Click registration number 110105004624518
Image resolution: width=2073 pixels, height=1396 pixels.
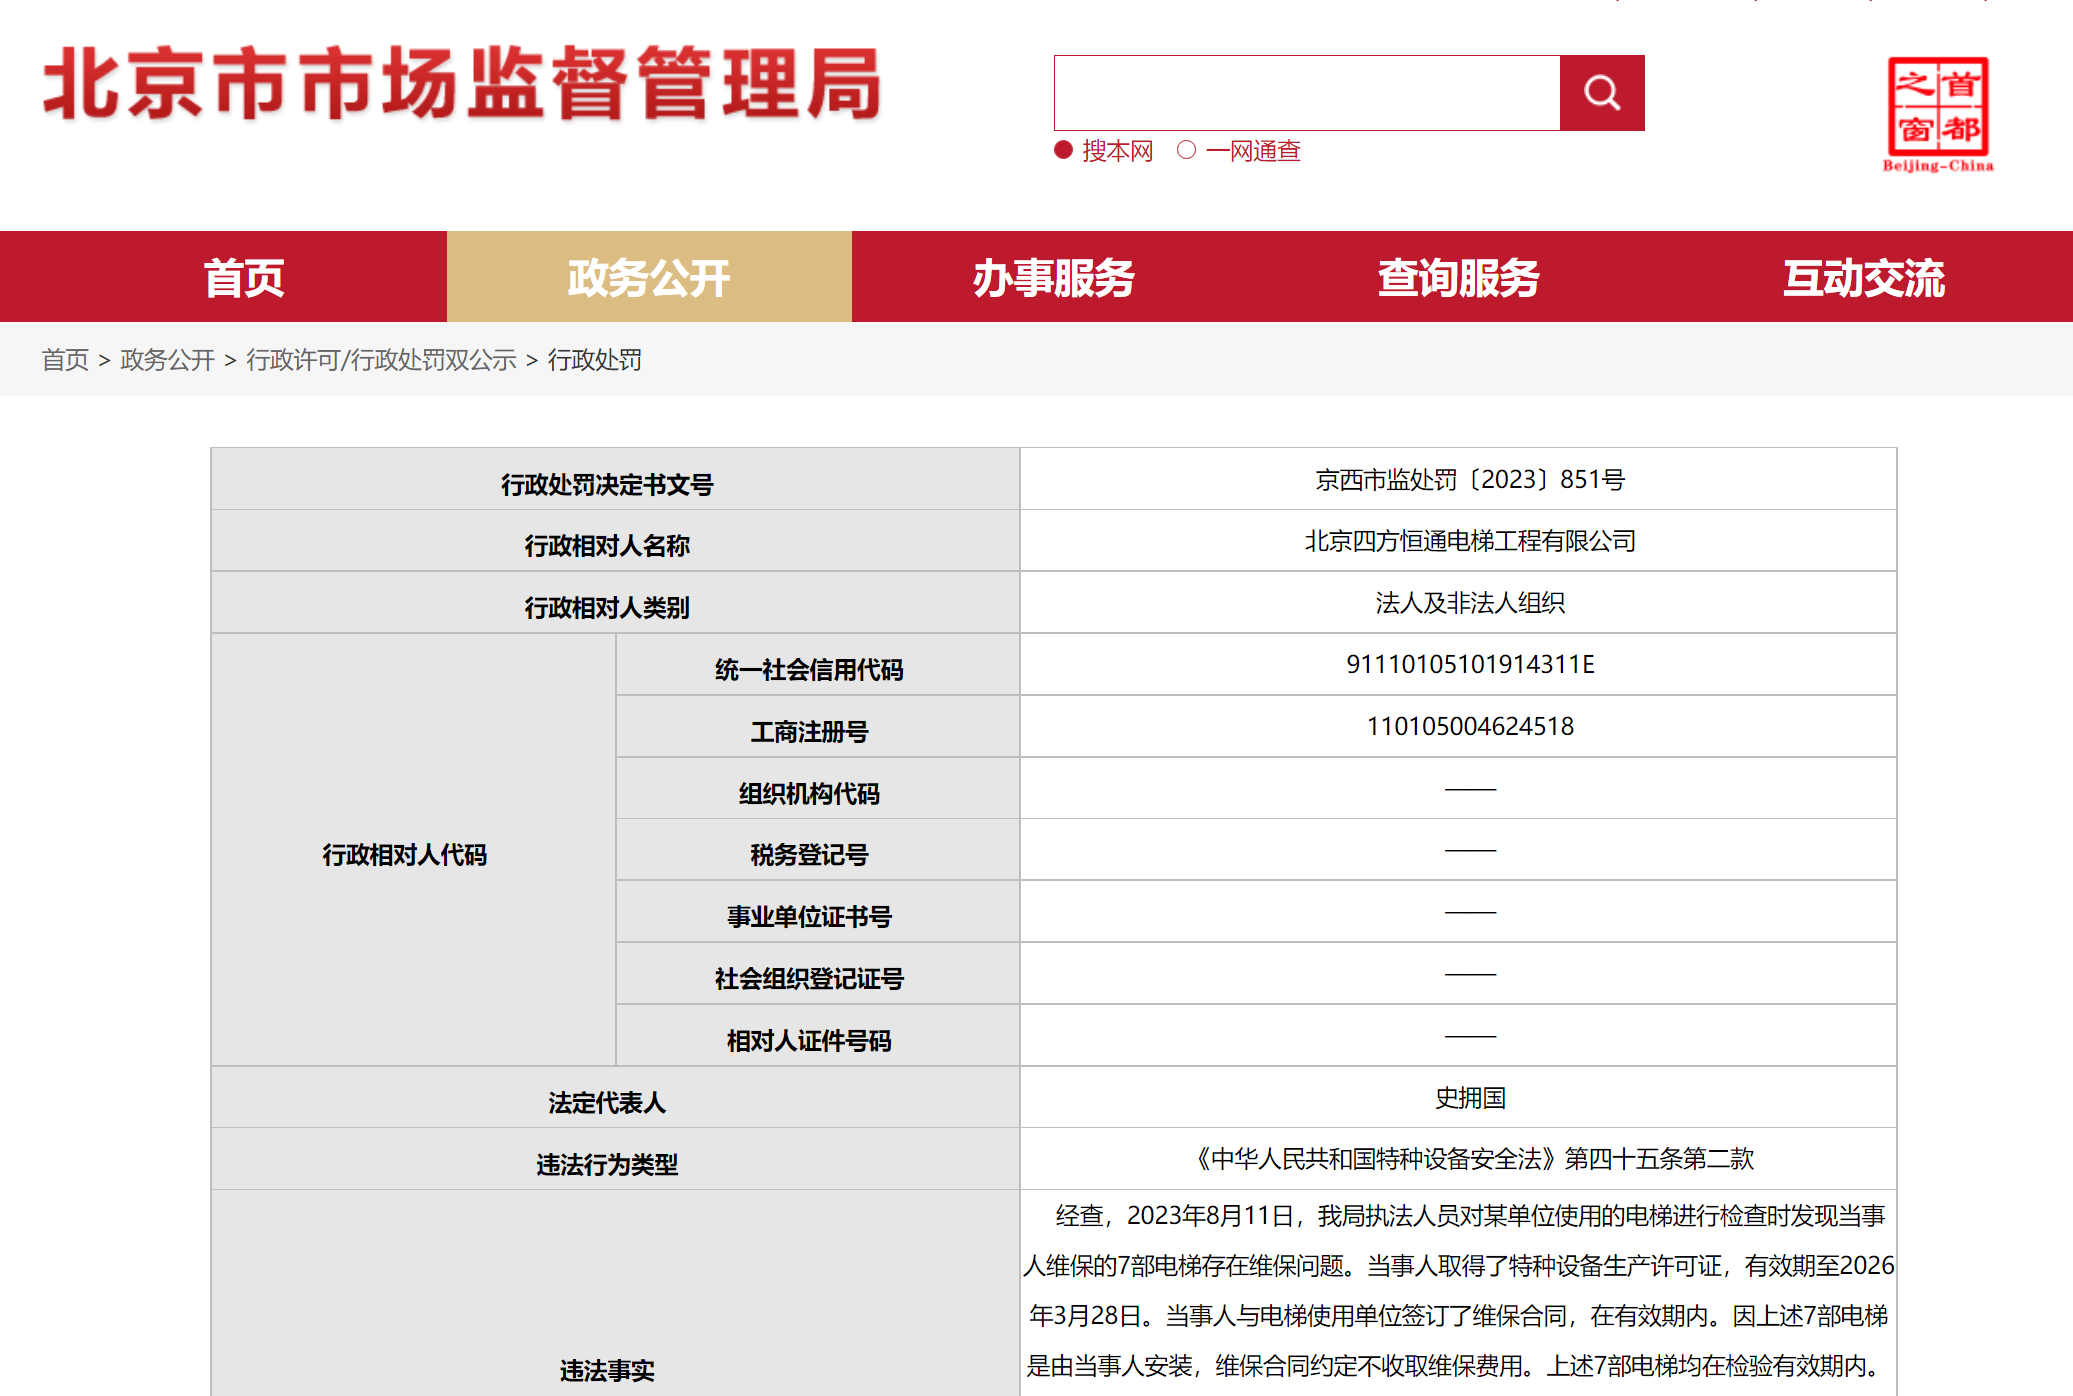pyautogui.click(x=1470, y=727)
